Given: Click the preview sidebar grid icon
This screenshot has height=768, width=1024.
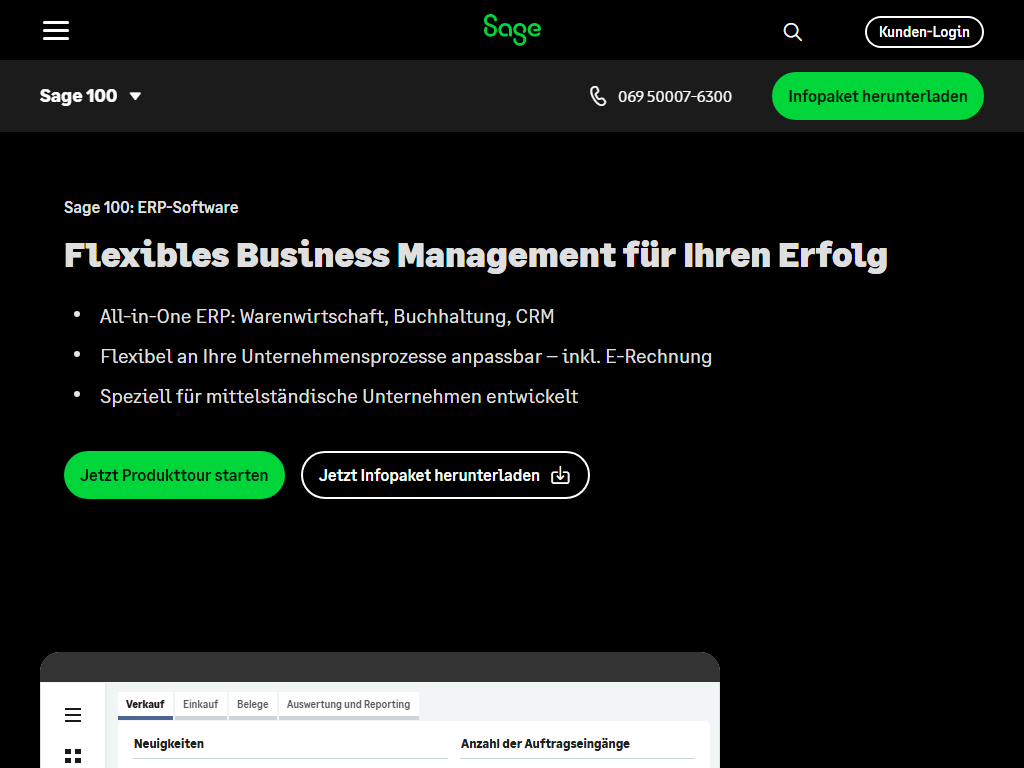Looking at the screenshot, I should coord(73,756).
